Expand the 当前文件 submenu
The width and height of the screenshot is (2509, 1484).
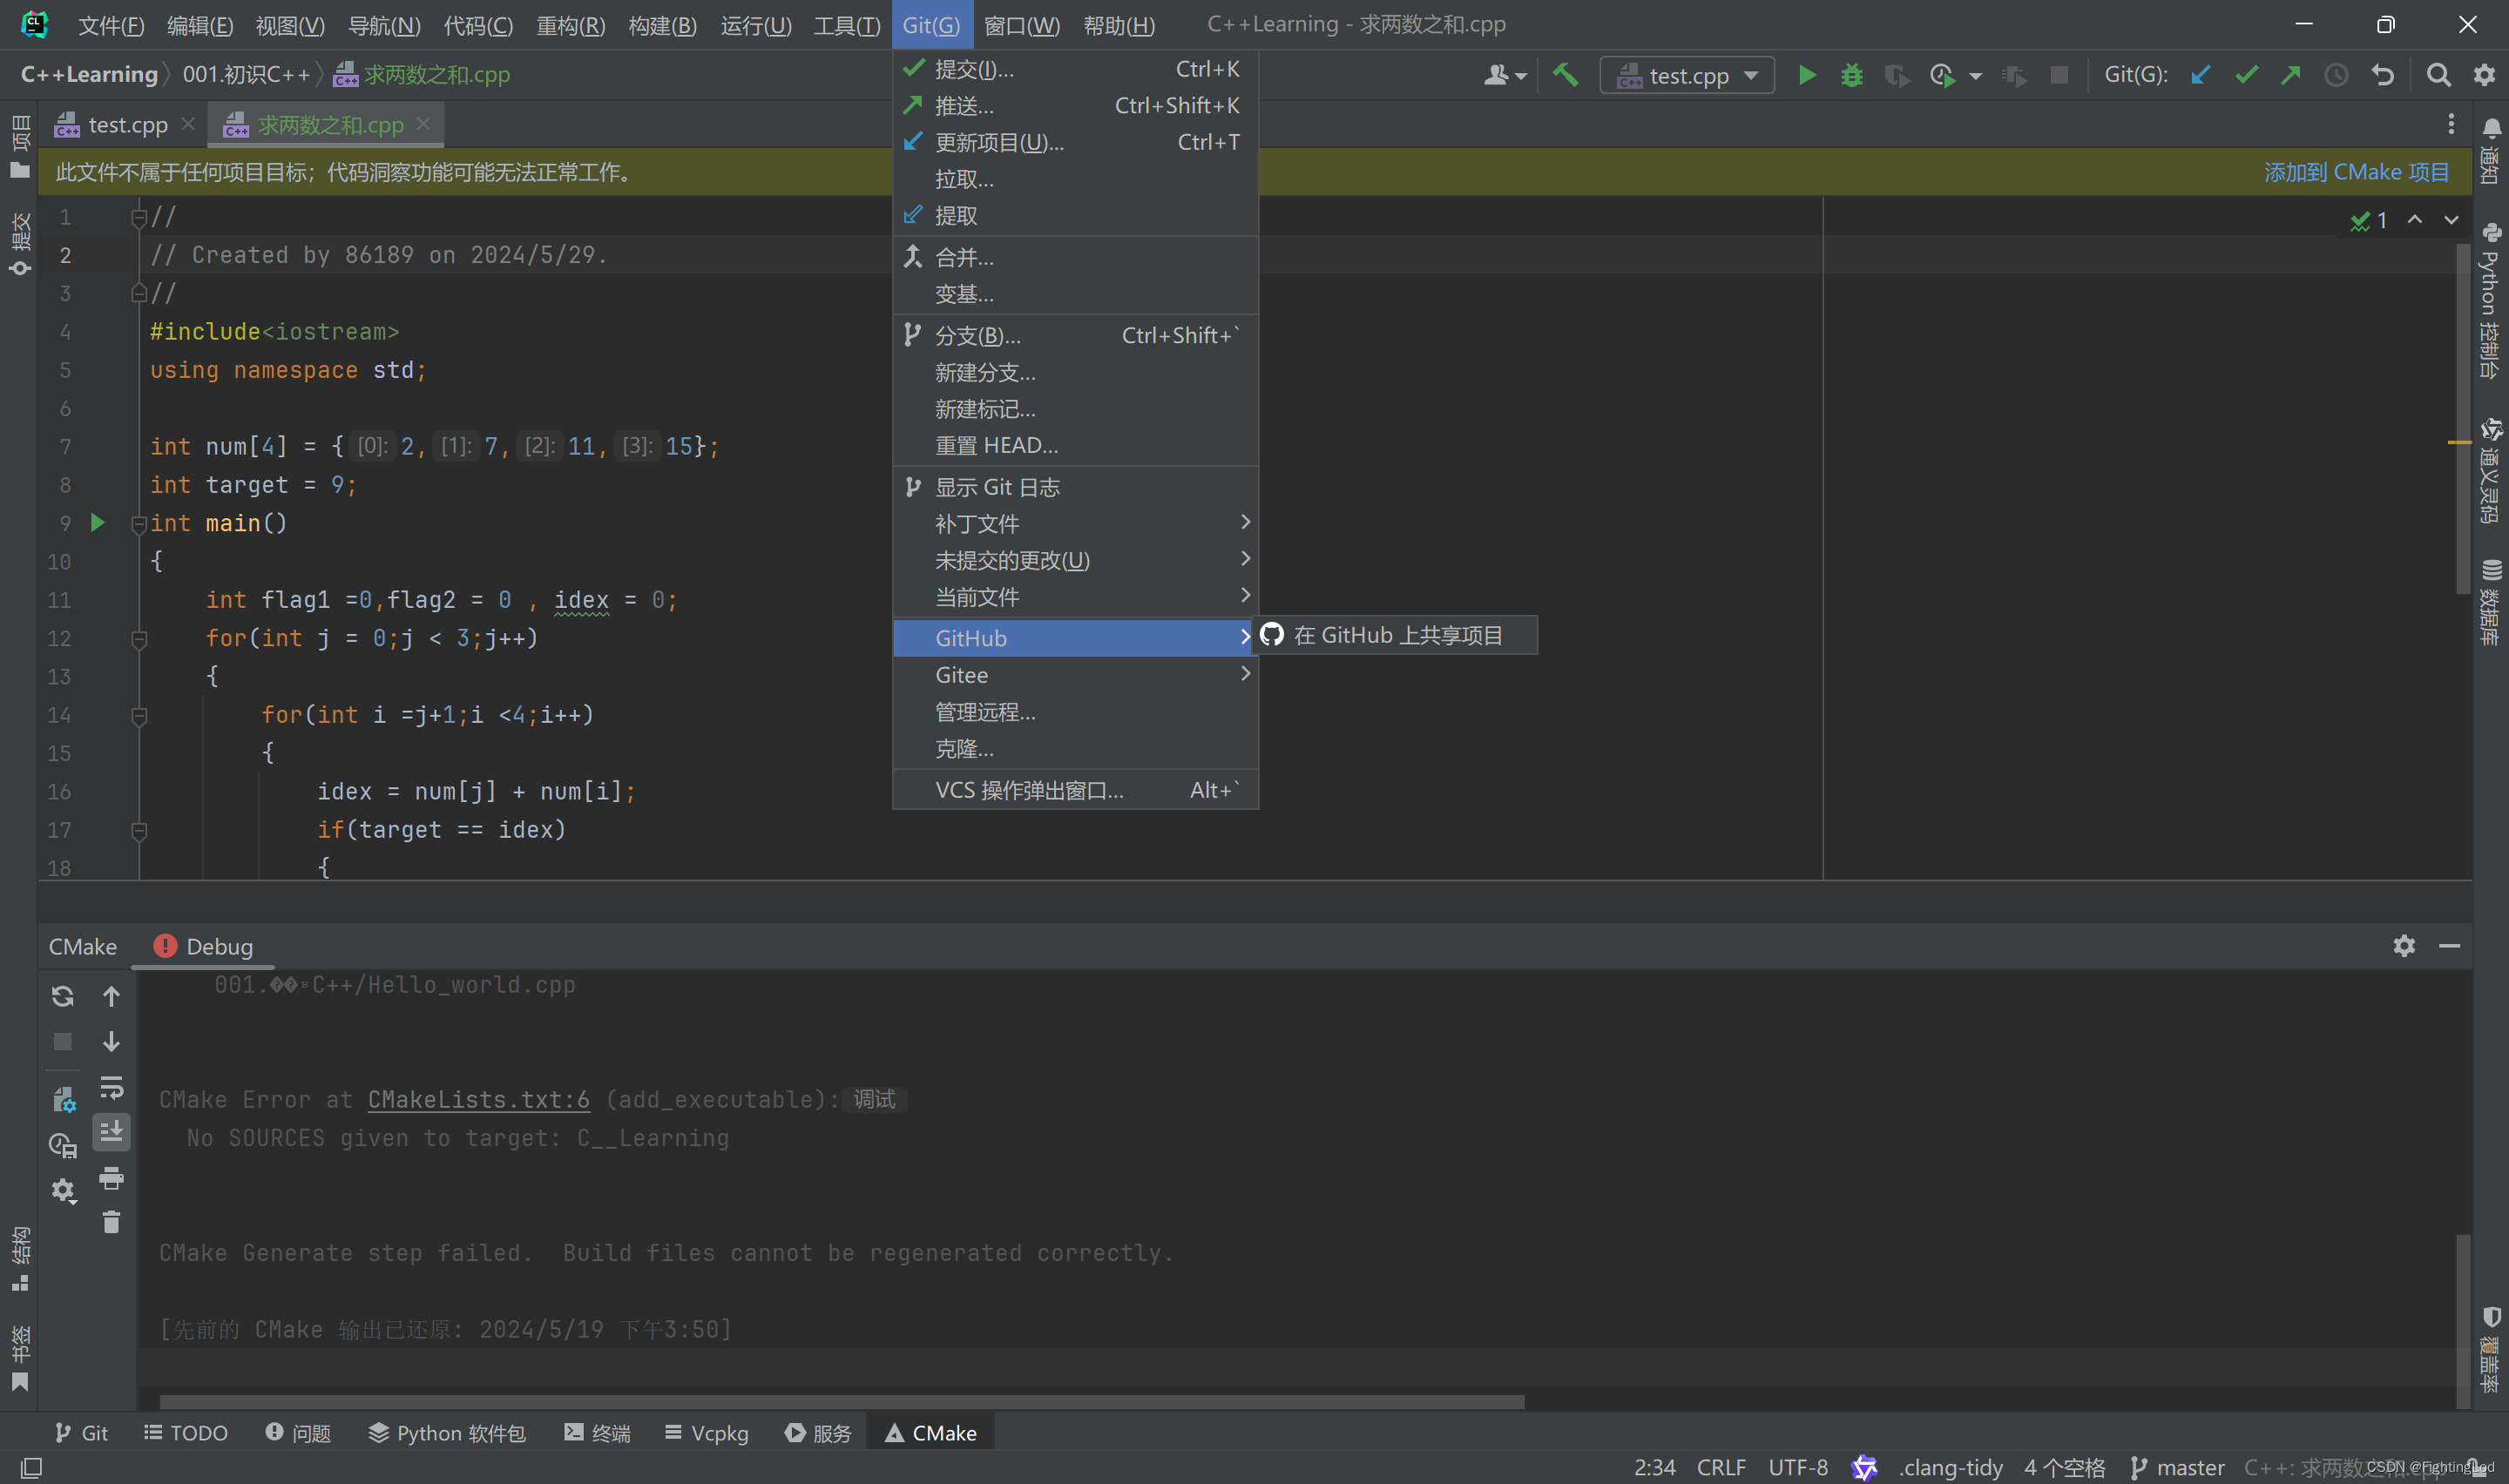coord(1075,597)
